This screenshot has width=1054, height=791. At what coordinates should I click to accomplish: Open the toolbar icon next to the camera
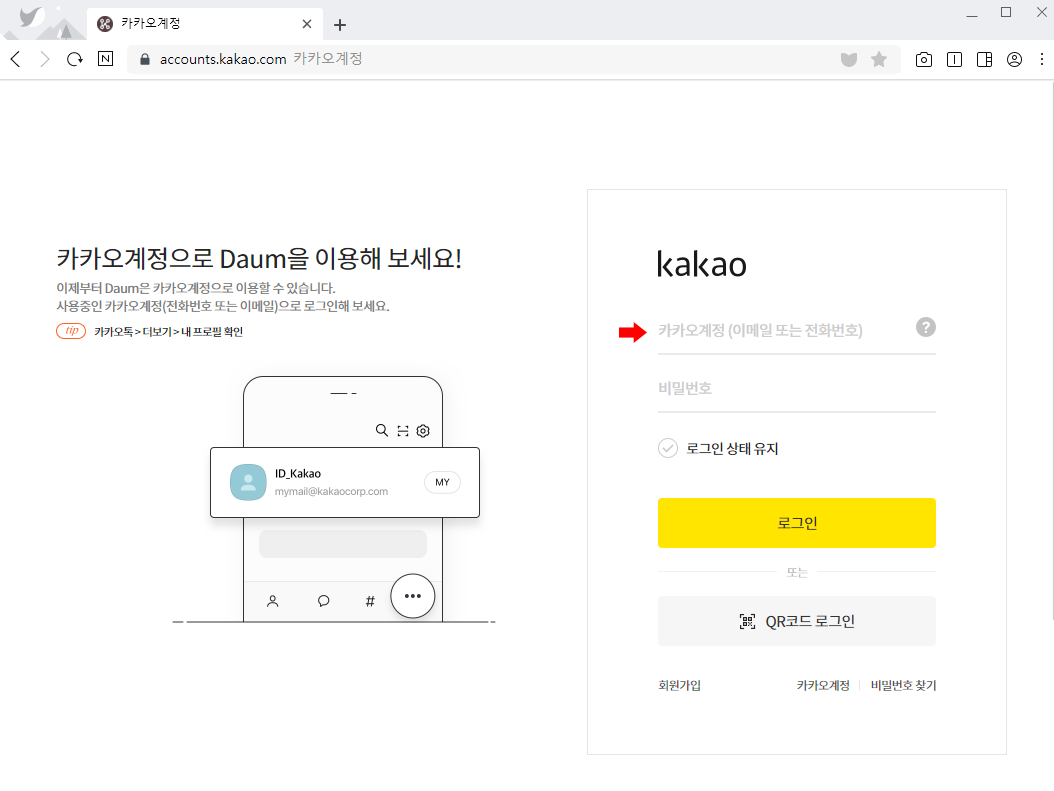click(x=954, y=60)
